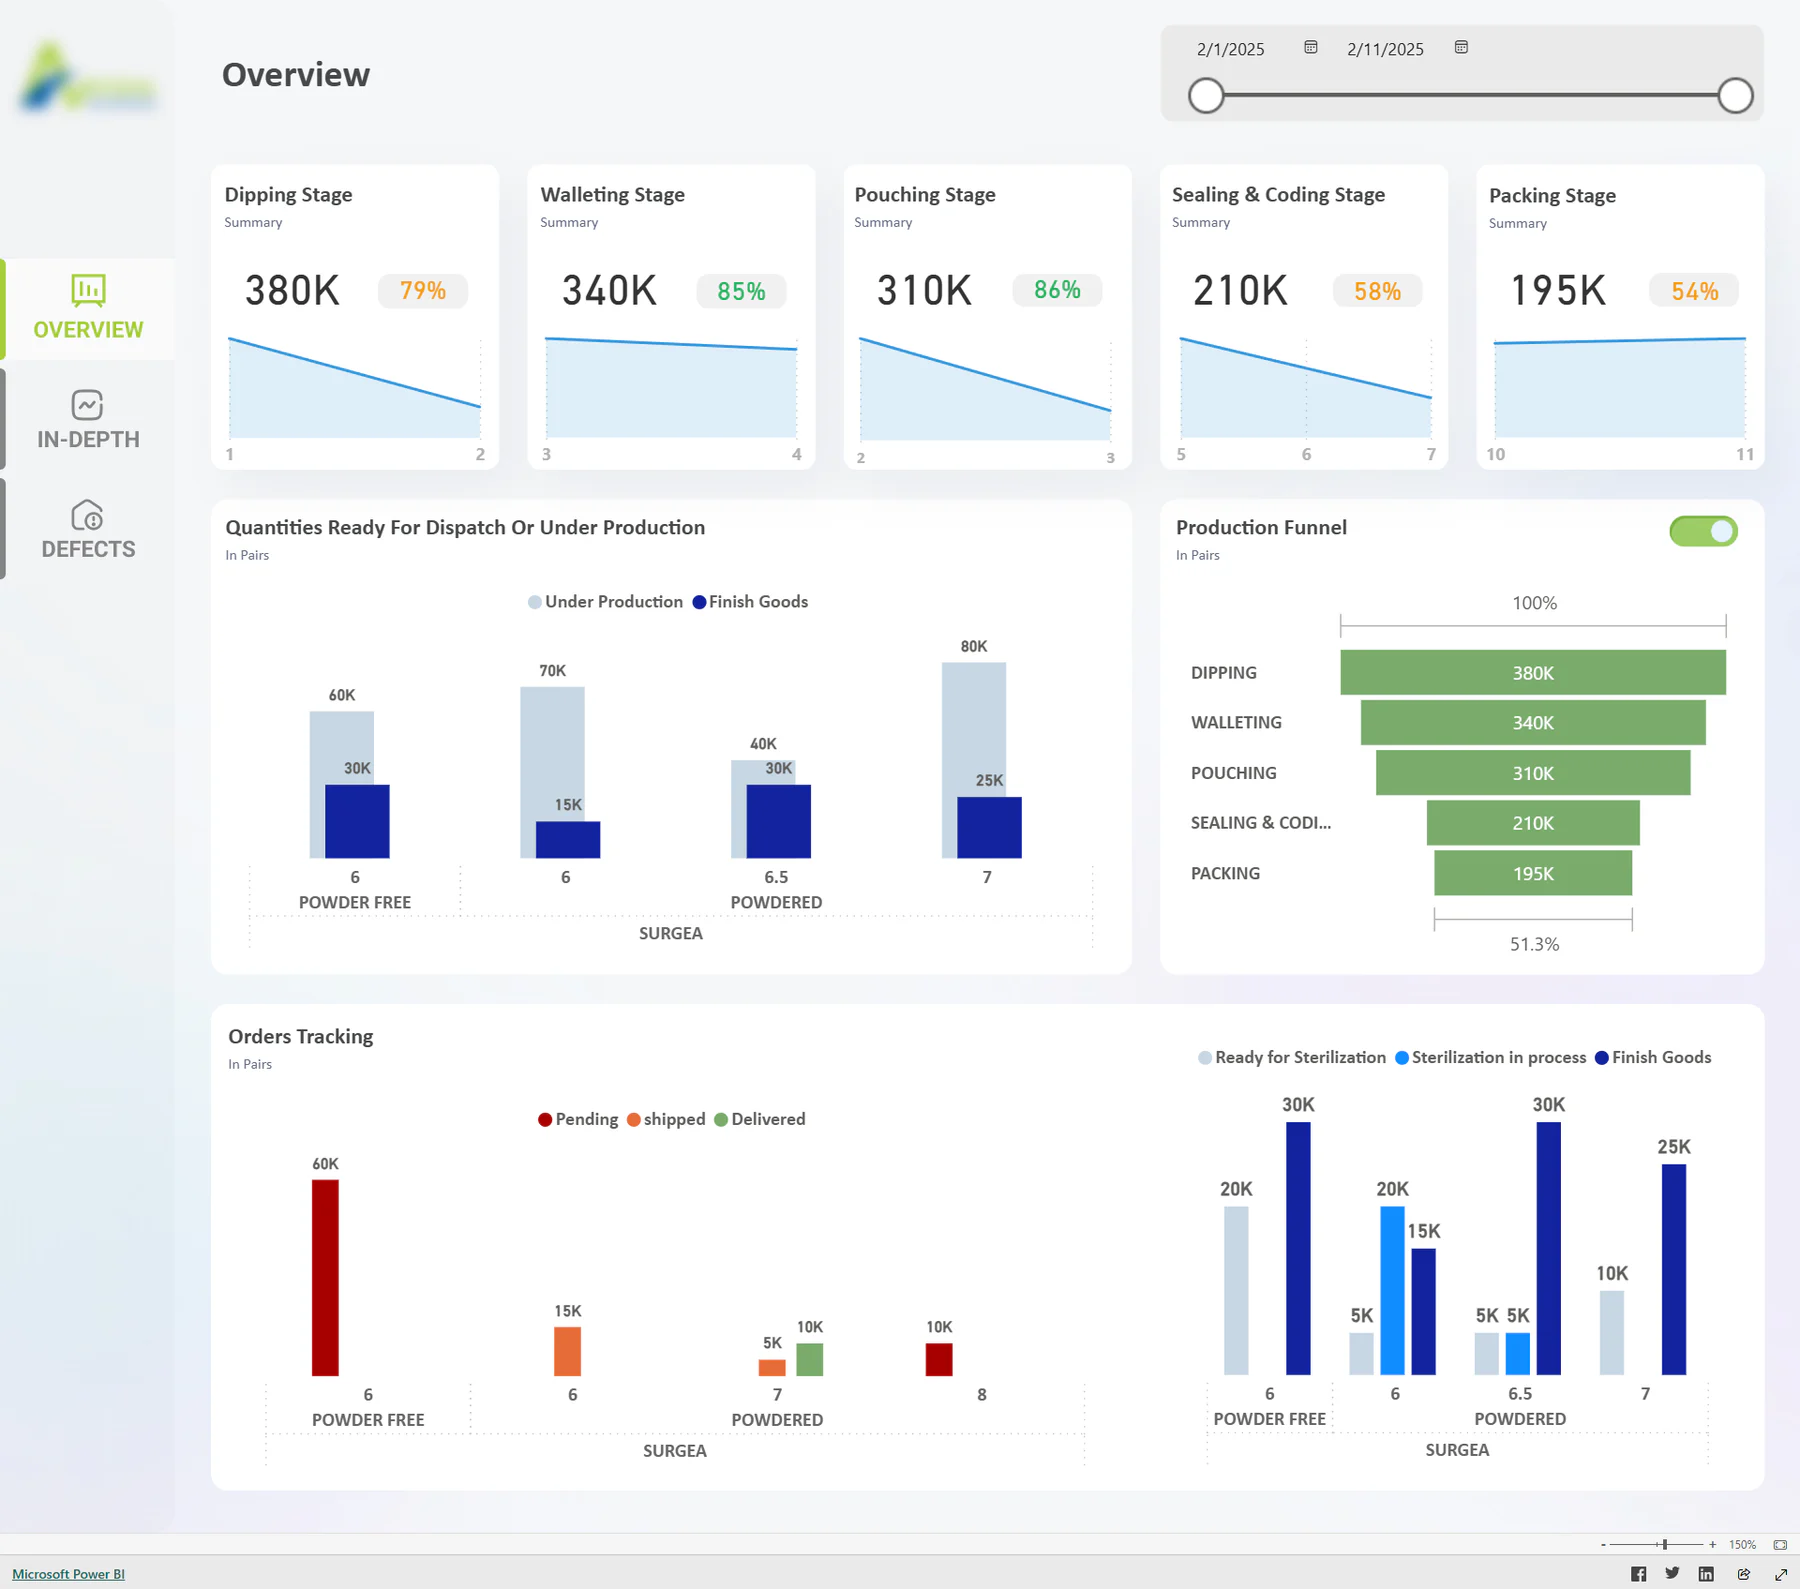
Task: Click fit to page icon near zoom
Action: [x=1780, y=1545]
